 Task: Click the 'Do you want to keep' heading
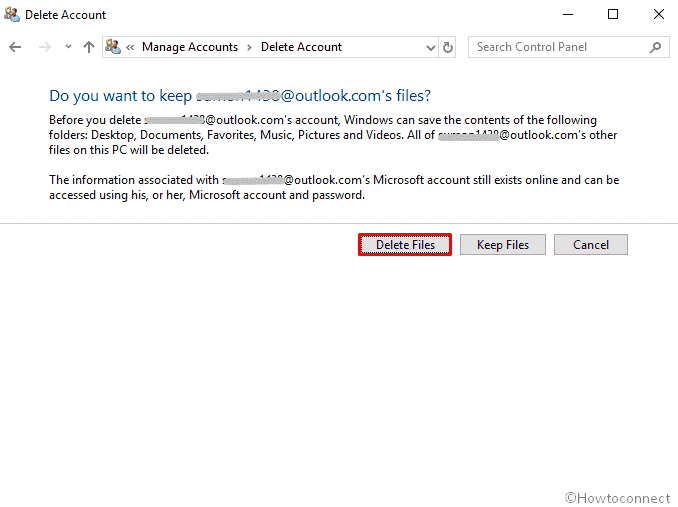[x=240, y=96]
